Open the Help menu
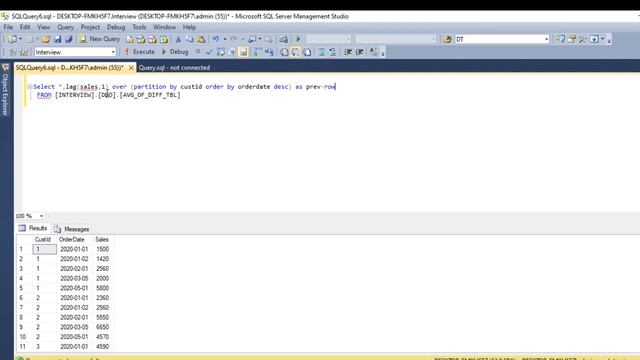The height and width of the screenshot is (360, 640). 189,27
